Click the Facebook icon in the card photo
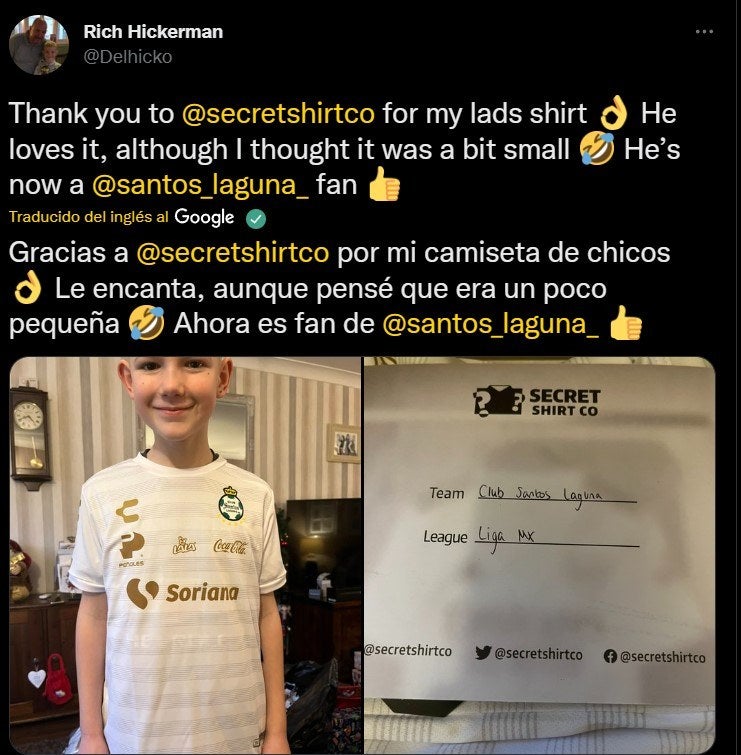741x755 pixels. click(x=610, y=656)
